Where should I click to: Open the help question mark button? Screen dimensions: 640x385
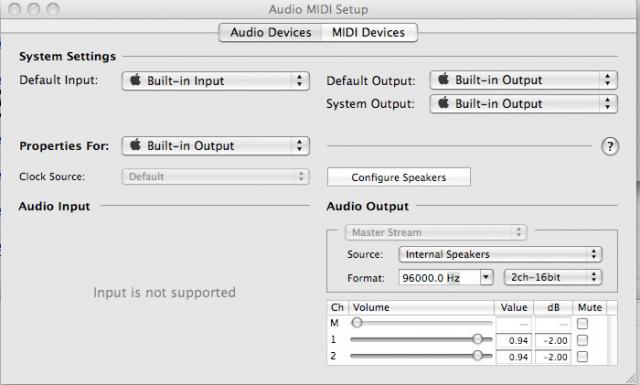[610, 146]
